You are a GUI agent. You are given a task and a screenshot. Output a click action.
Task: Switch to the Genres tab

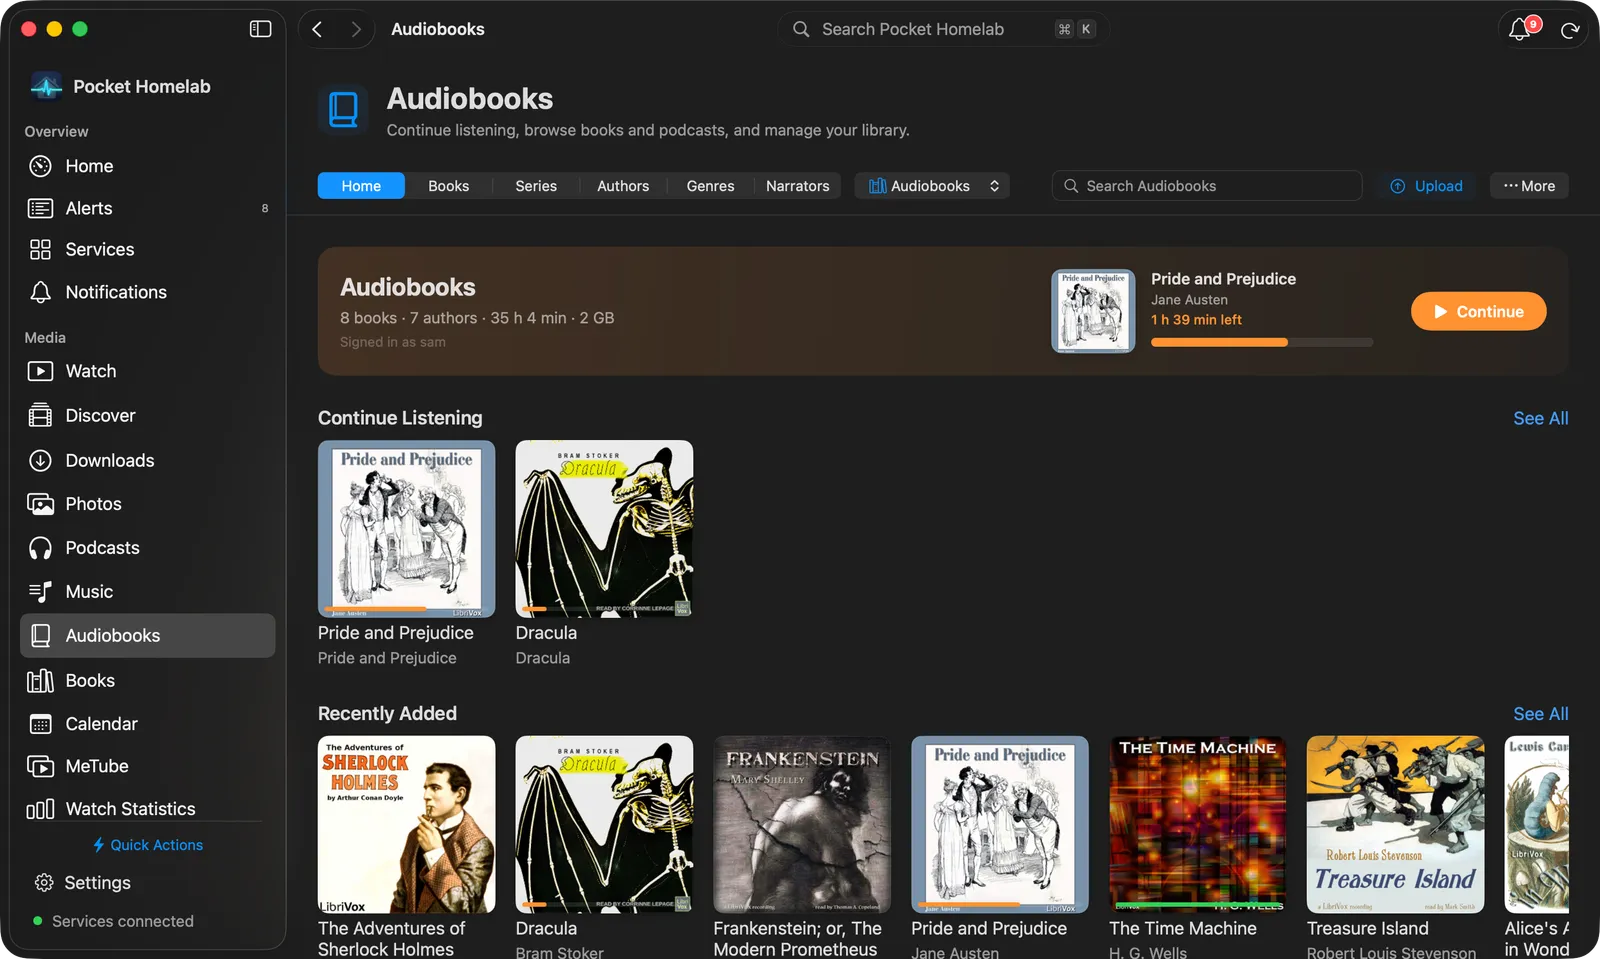[x=710, y=186]
